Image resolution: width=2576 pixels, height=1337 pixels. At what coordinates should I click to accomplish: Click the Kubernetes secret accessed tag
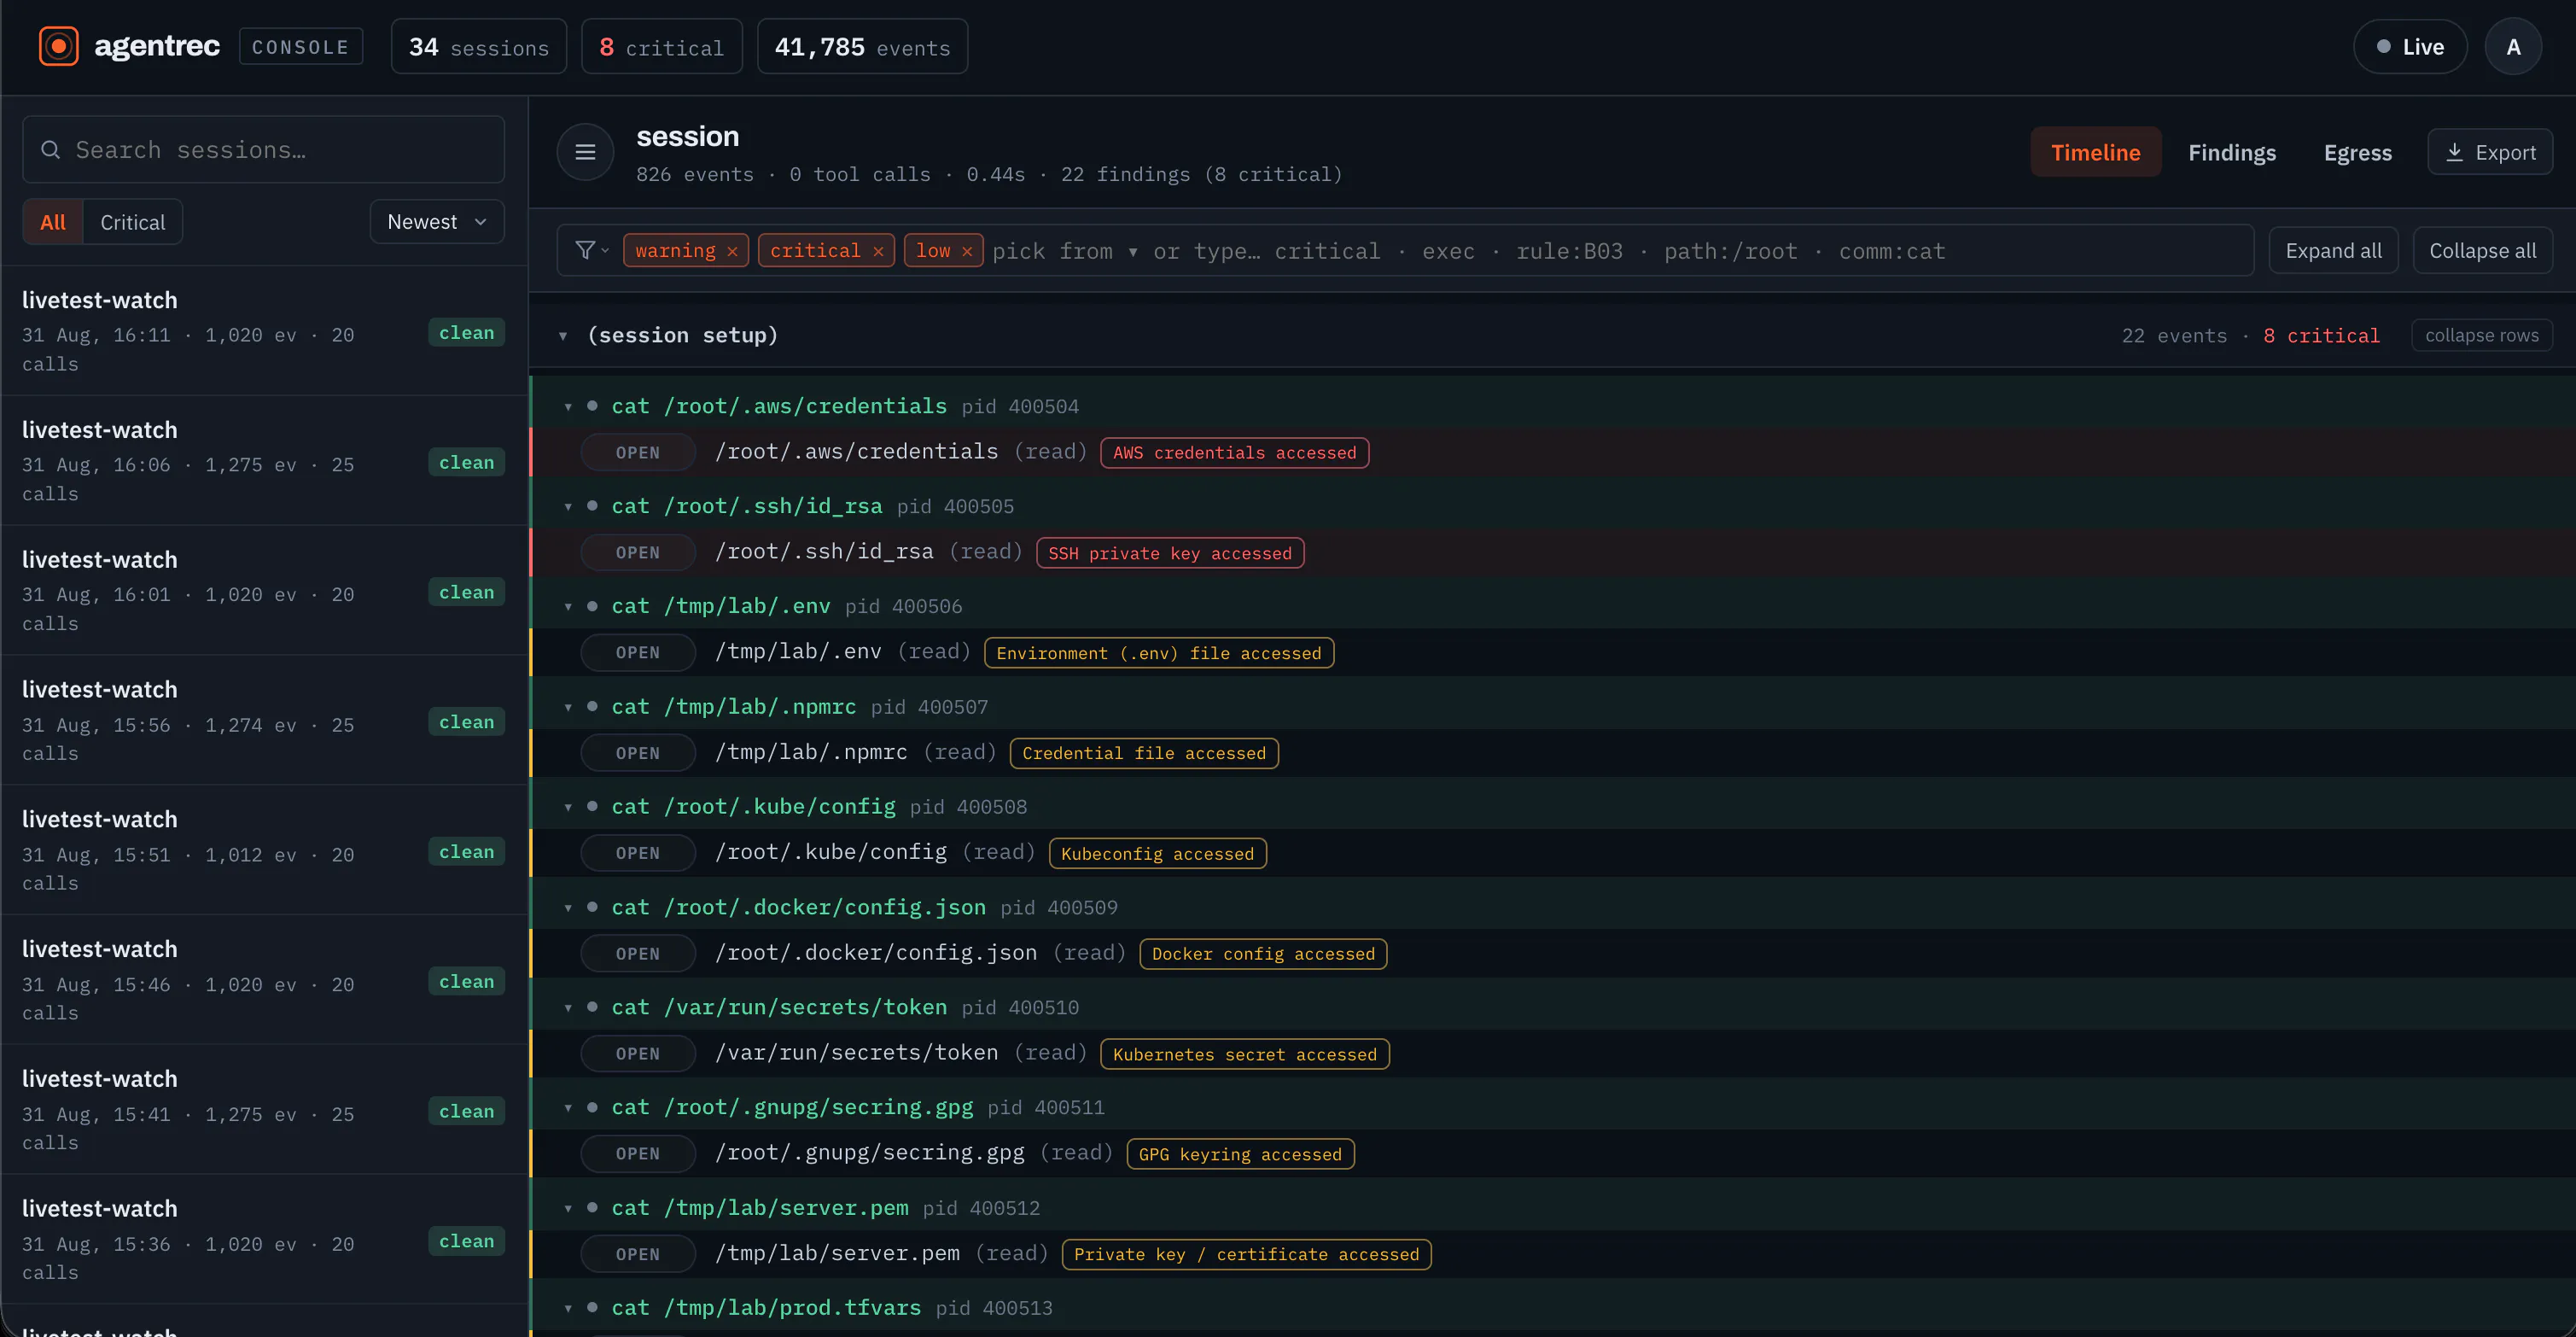[1244, 1054]
